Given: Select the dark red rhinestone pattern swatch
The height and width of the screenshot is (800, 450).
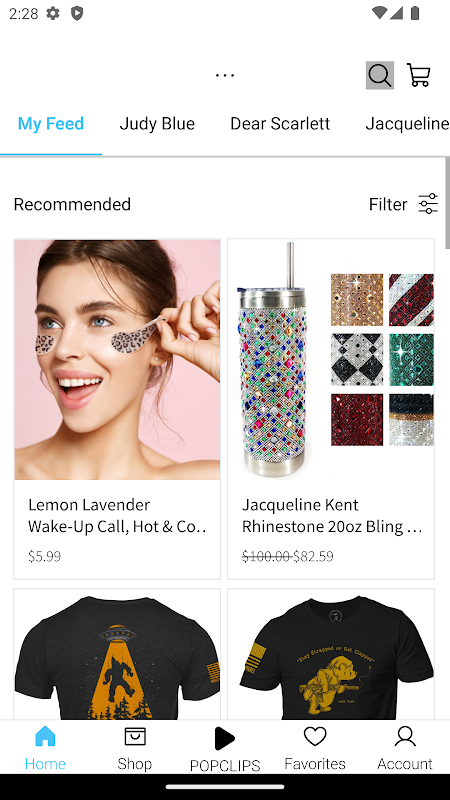Looking at the screenshot, I should (357, 419).
